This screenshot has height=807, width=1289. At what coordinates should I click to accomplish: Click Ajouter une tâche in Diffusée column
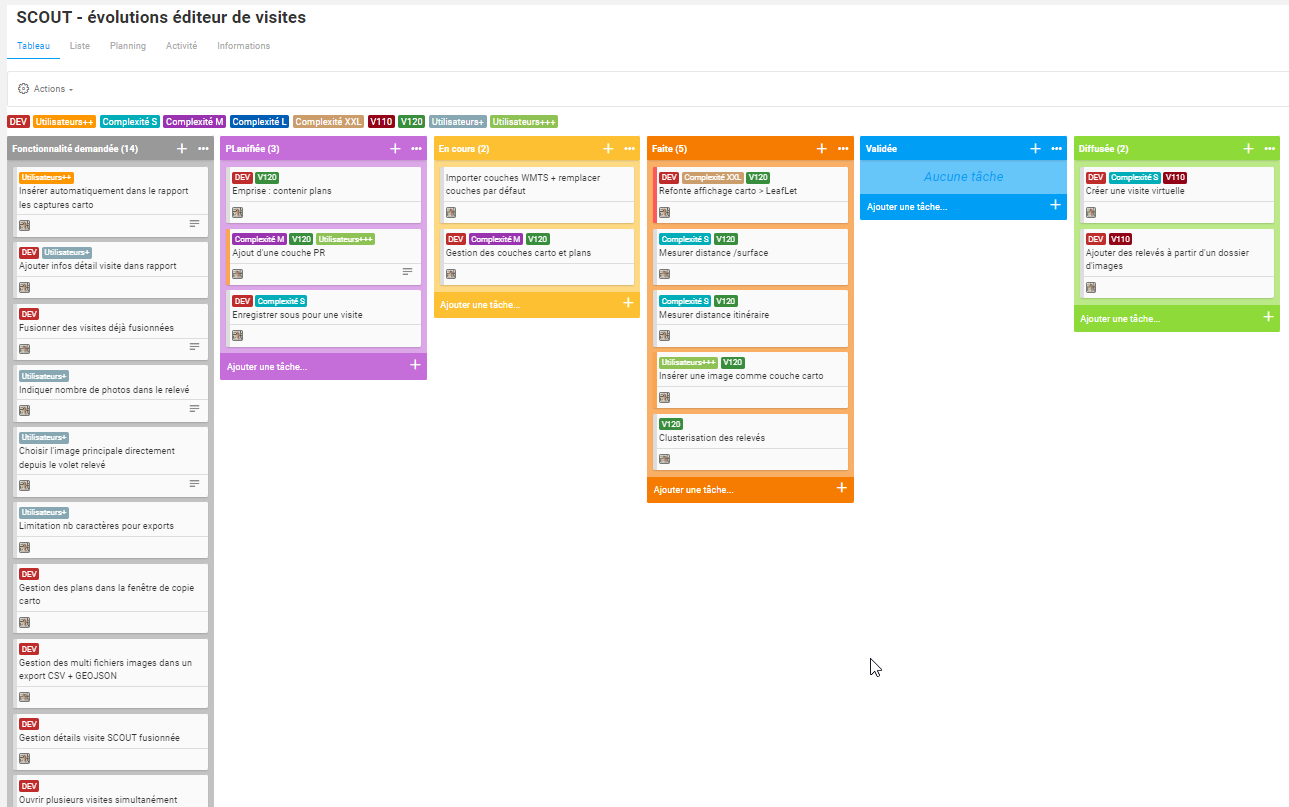[1120, 318]
